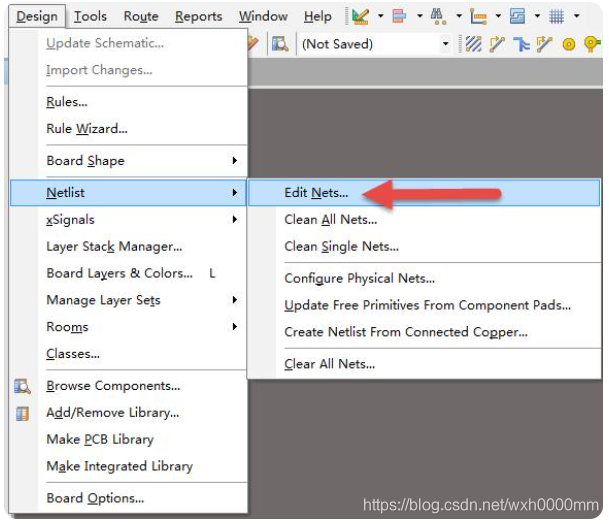Launch Rule Wizard...

128,129
